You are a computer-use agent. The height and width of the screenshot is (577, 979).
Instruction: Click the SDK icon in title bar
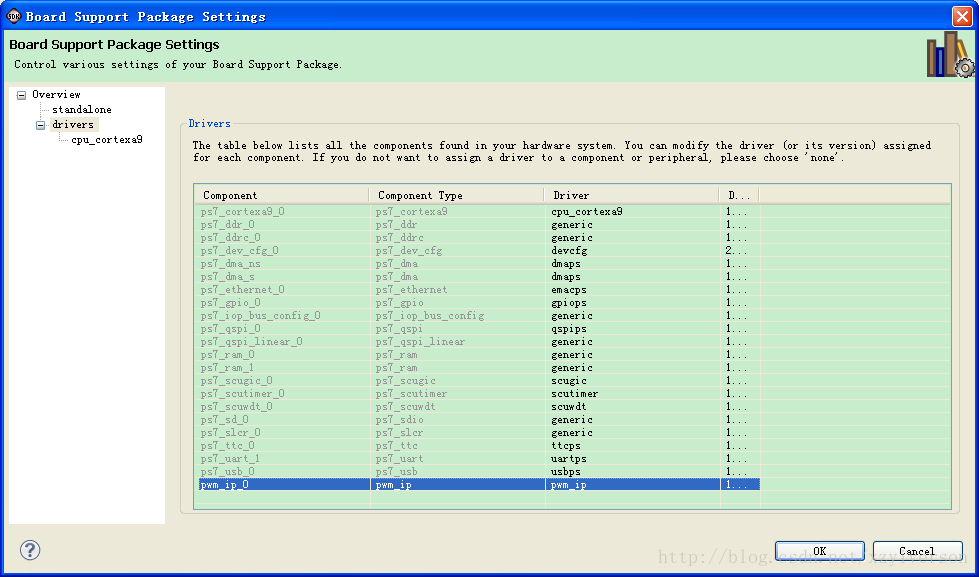coord(14,16)
